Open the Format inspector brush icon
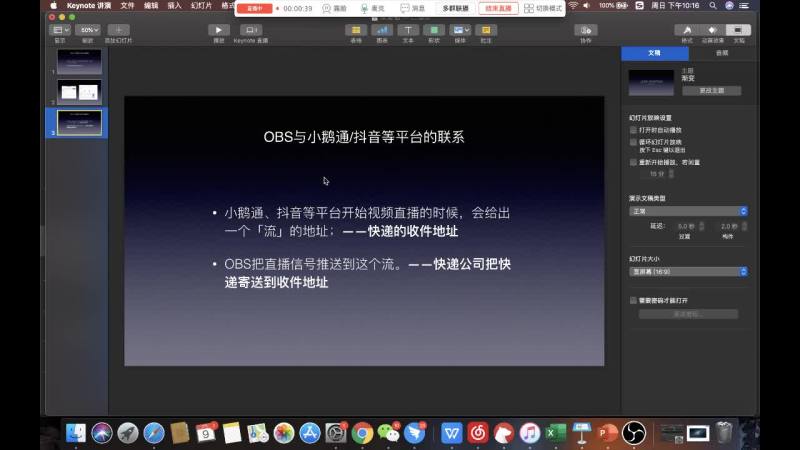The width and height of the screenshot is (800, 450). (x=687, y=30)
